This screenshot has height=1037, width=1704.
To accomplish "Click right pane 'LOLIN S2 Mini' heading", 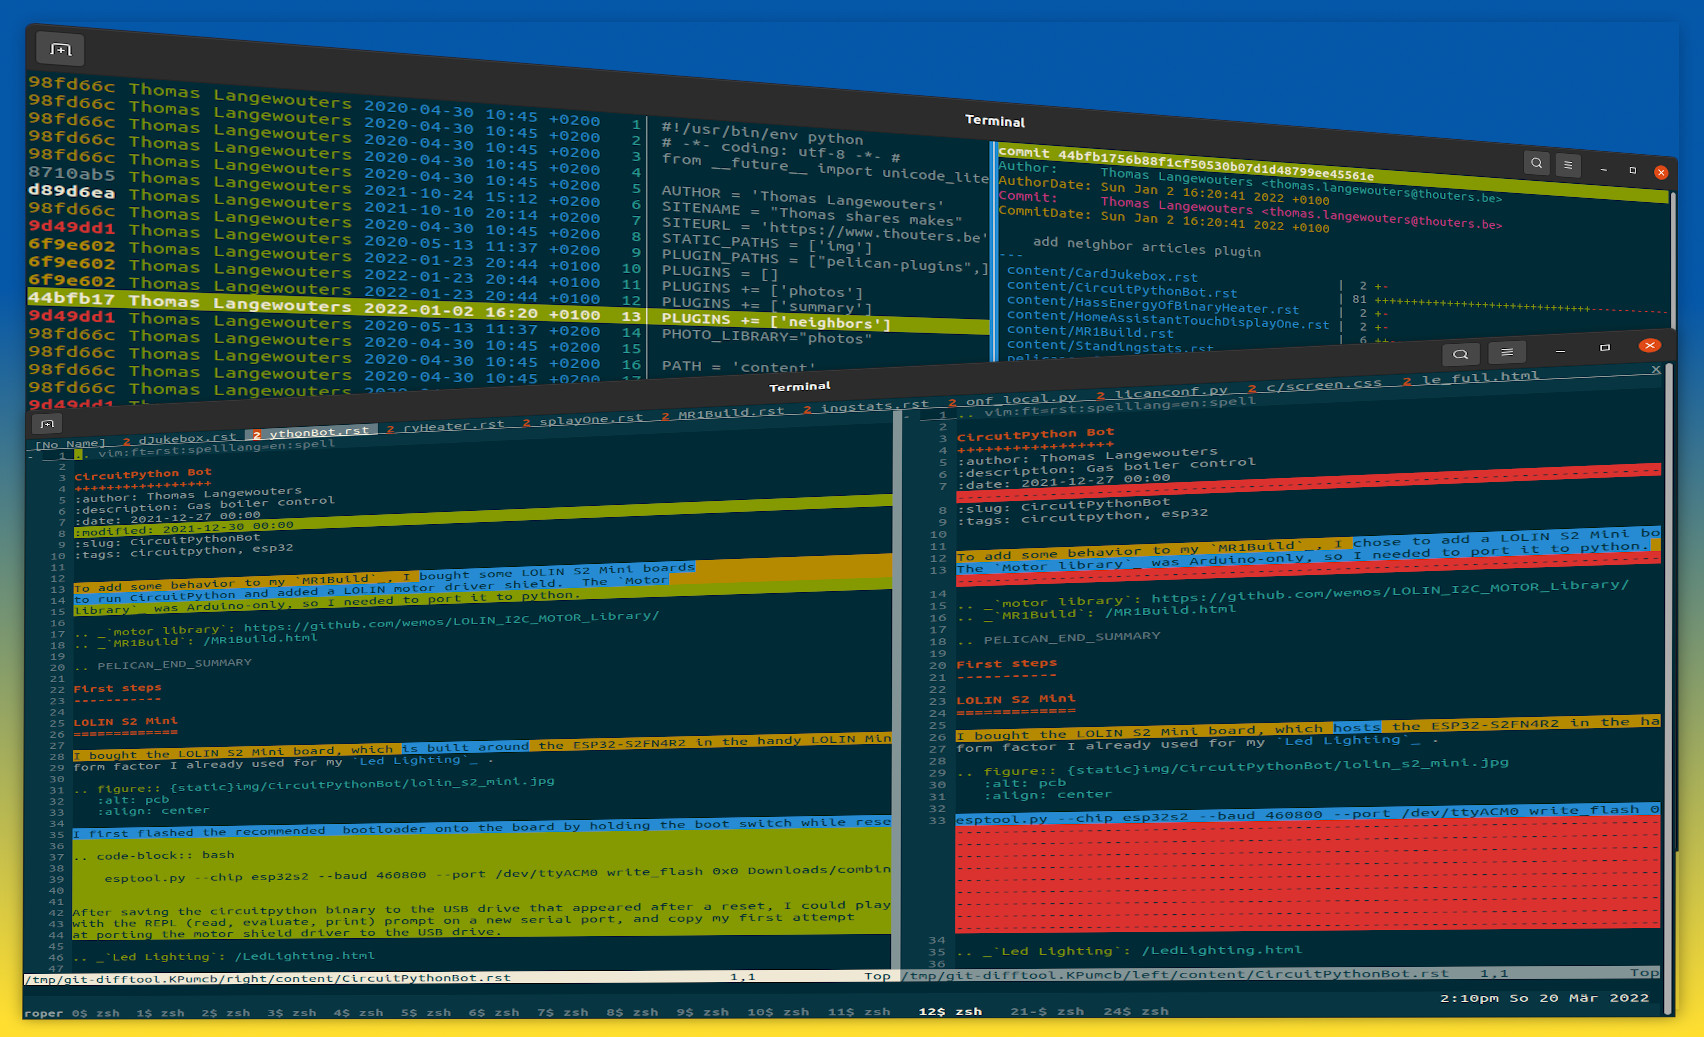I will 1016,699.
